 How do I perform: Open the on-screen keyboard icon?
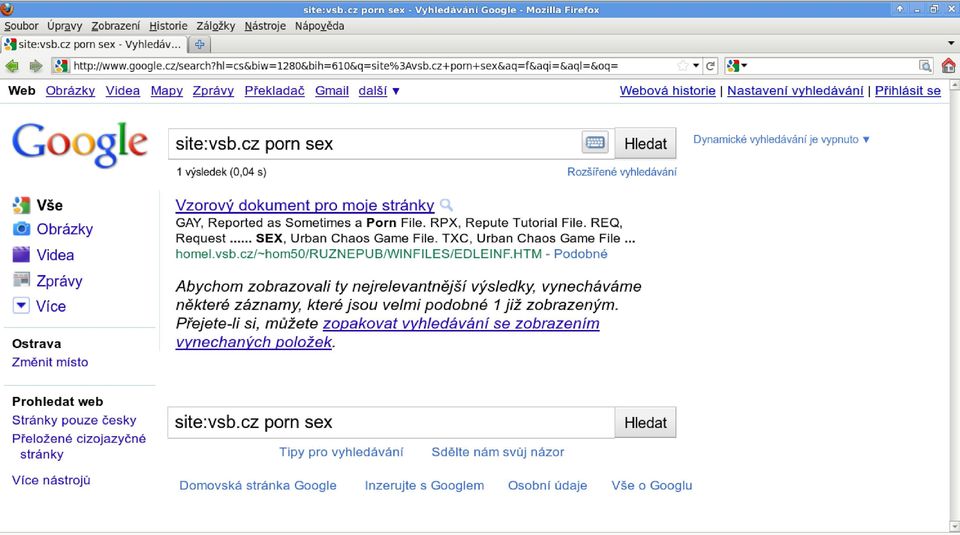[x=594, y=143]
